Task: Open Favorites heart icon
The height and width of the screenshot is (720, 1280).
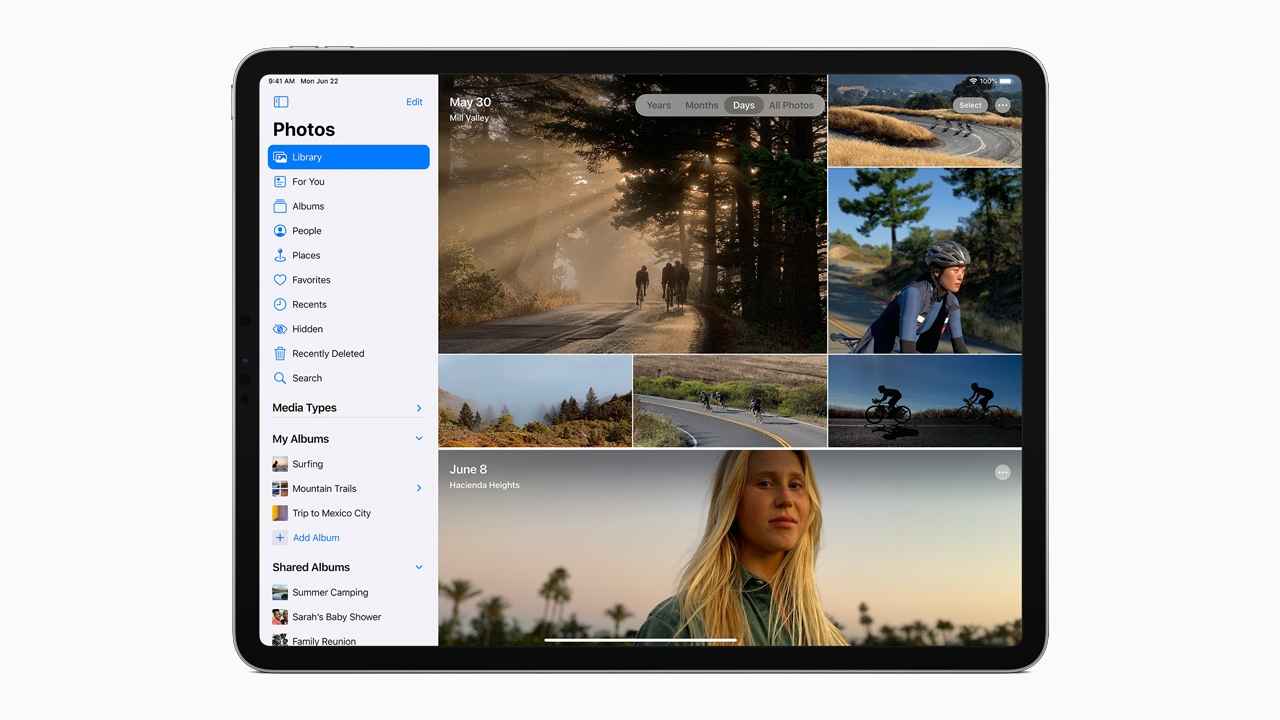Action: [280, 280]
